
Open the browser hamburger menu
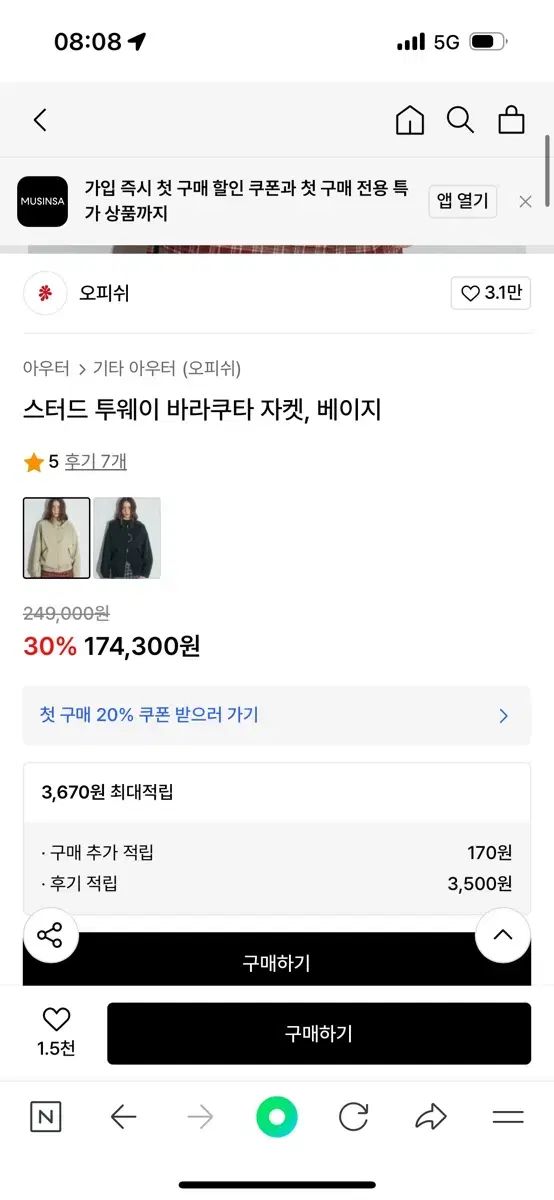[x=508, y=1117]
